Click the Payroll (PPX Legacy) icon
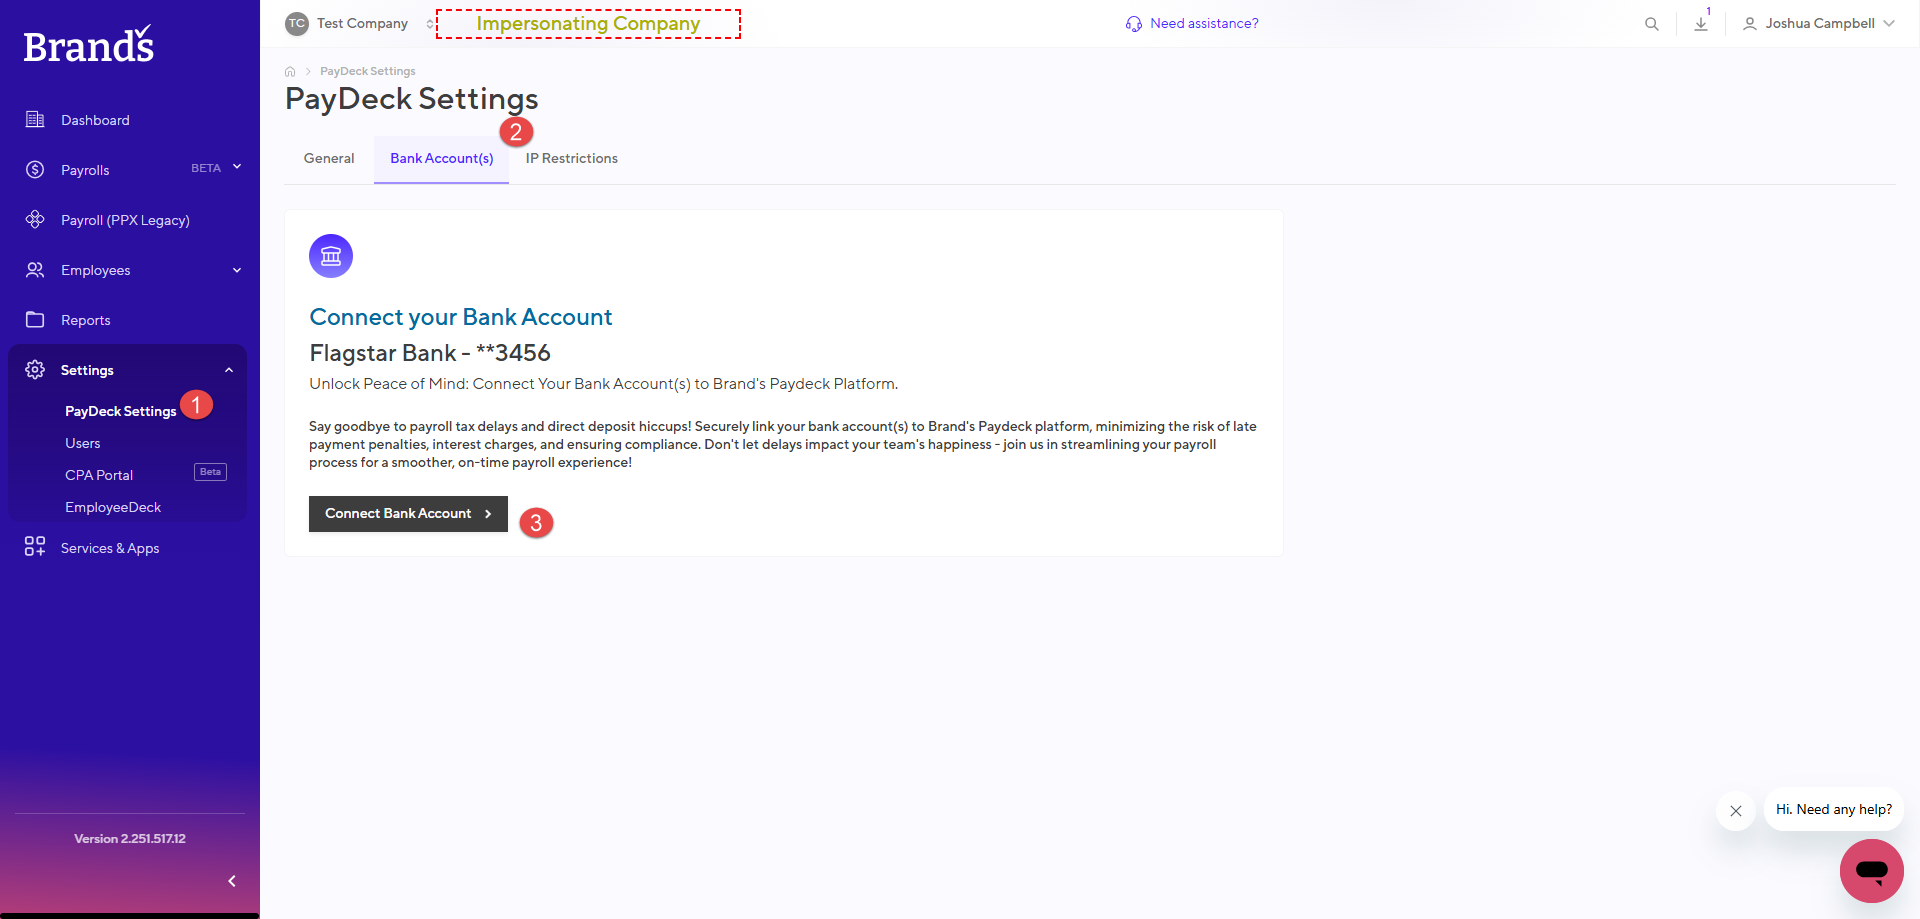The height and width of the screenshot is (919, 1920). (x=35, y=220)
